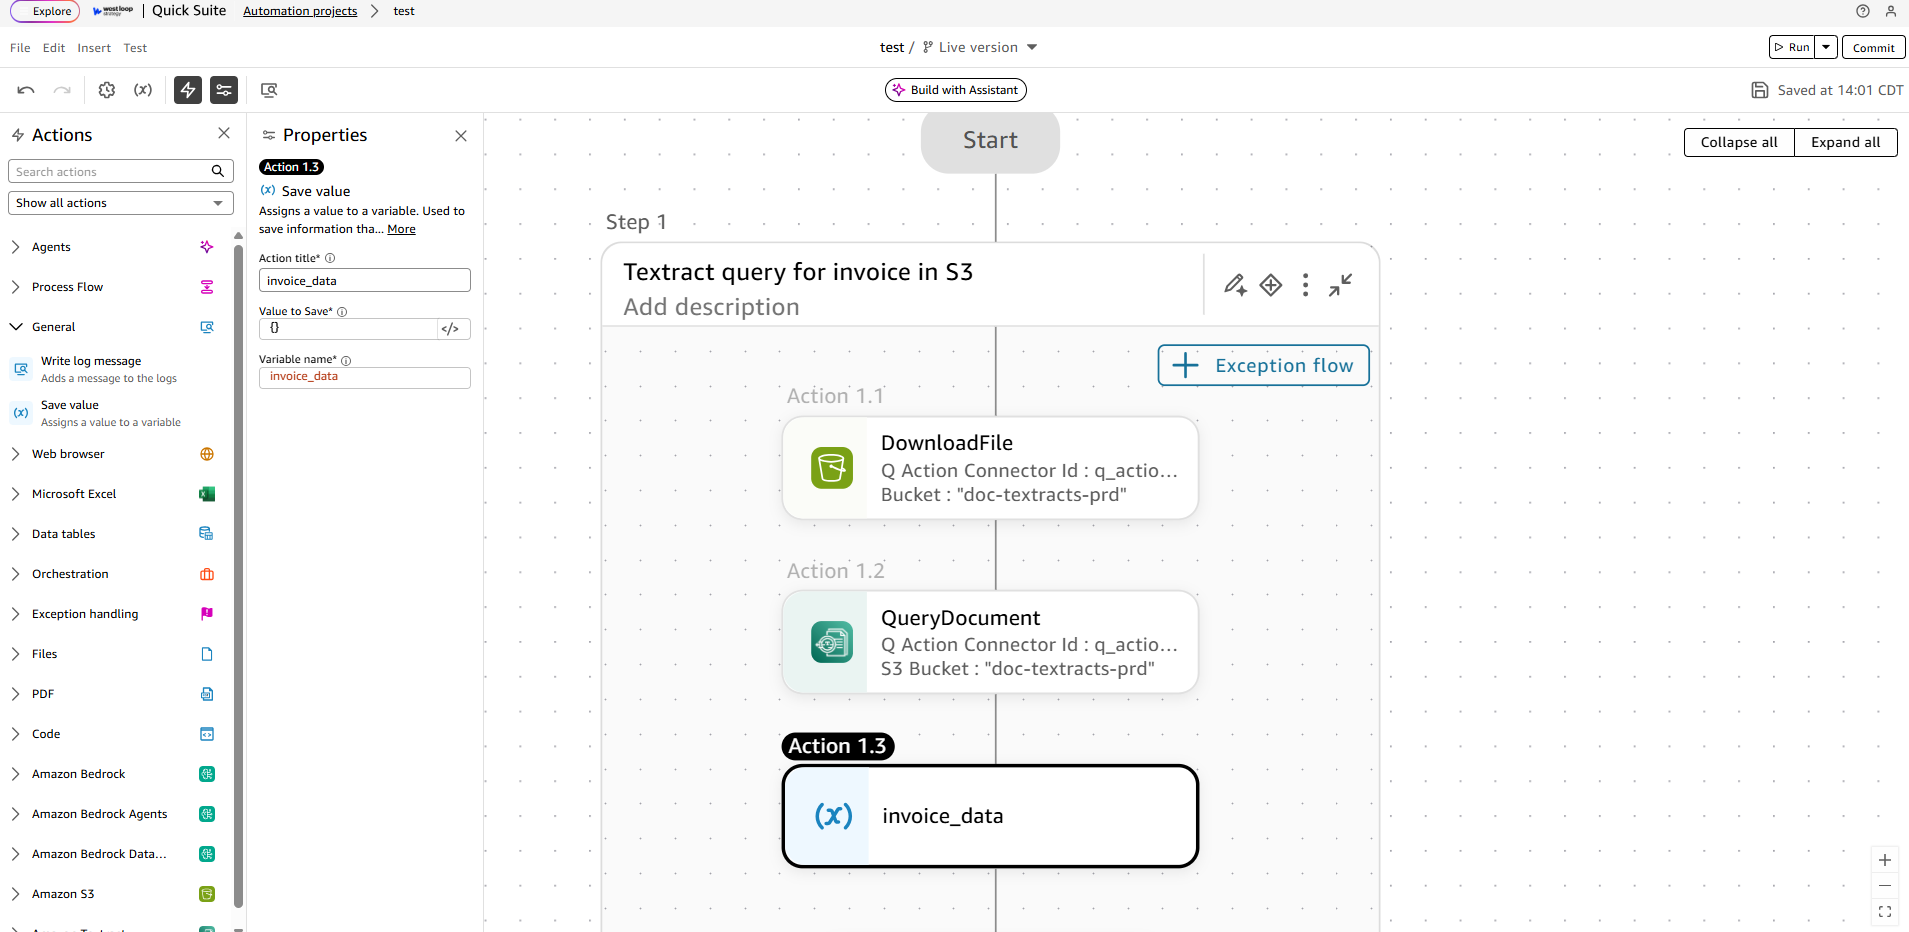Open automation settings via the gear icon
Screen dimensions: 1909x932
click(106, 90)
